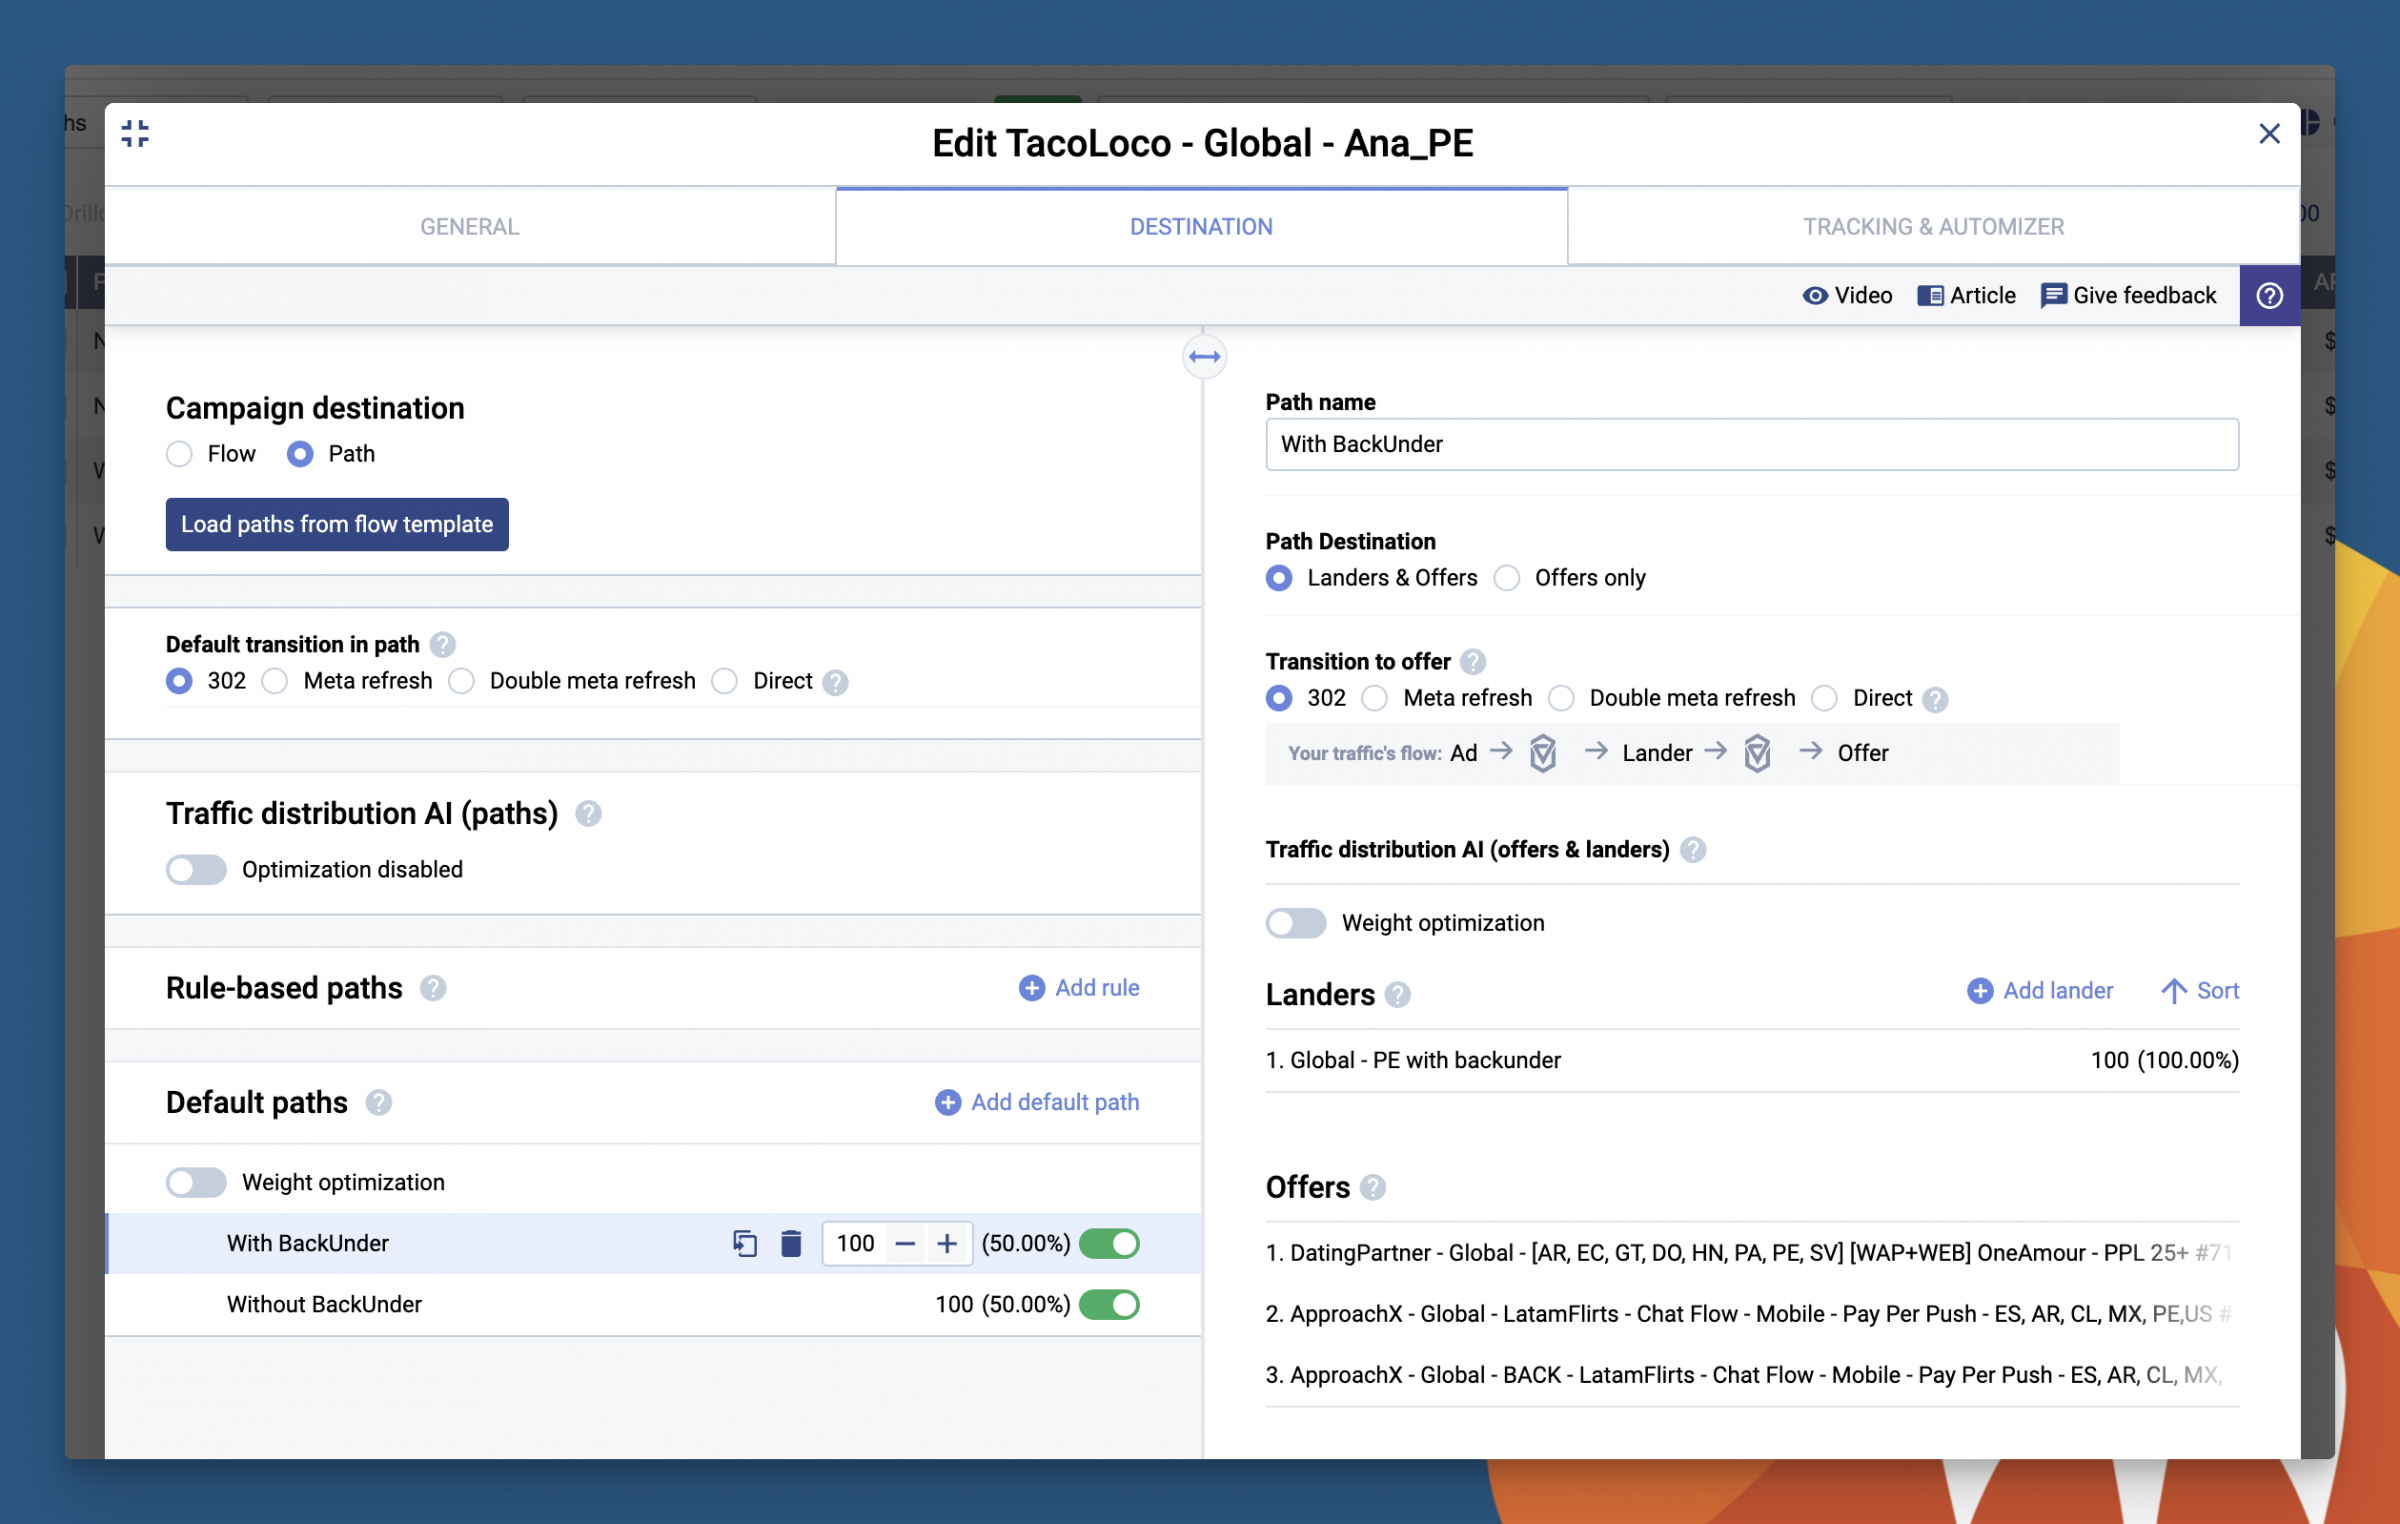Select 302 default transition in path
This screenshot has width=2400, height=1524.
(179, 681)
